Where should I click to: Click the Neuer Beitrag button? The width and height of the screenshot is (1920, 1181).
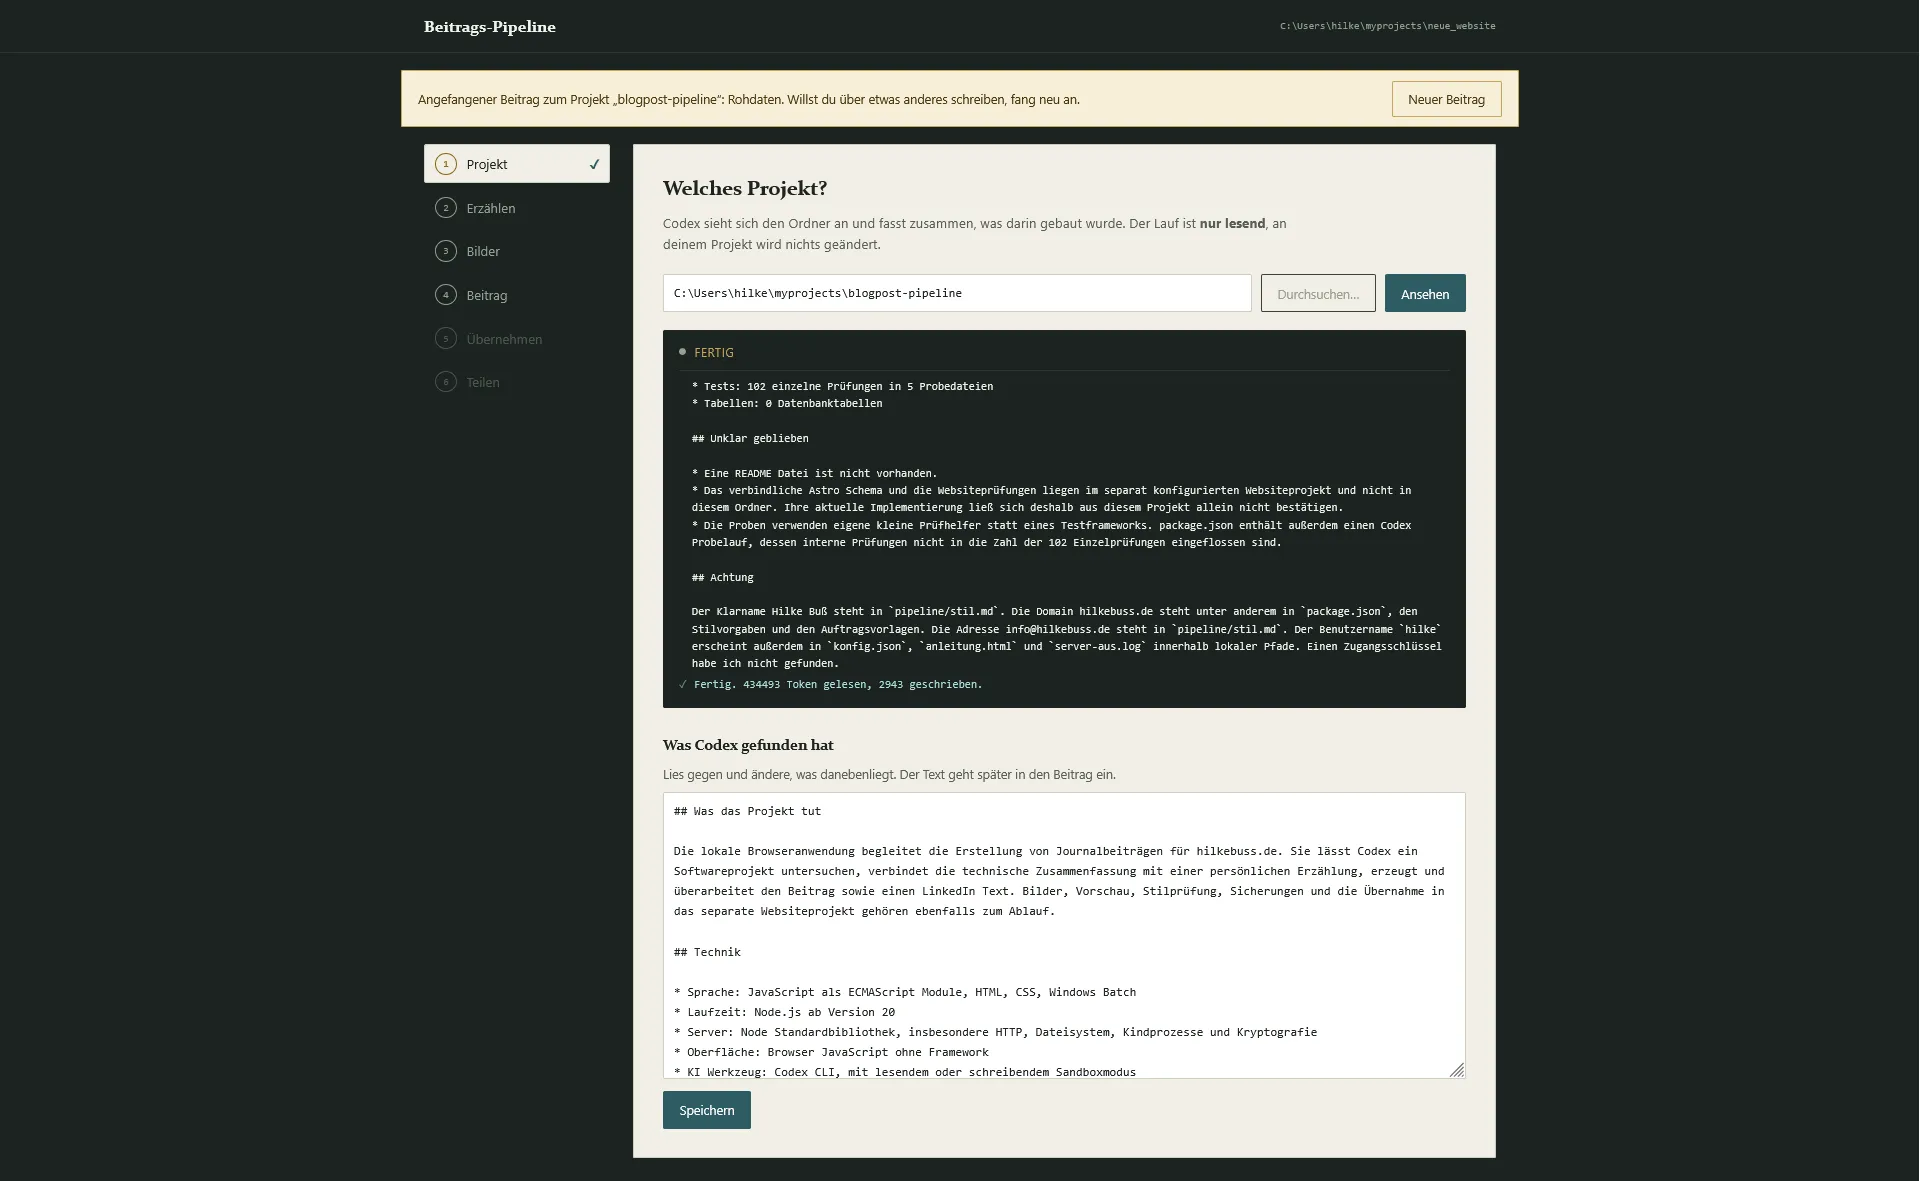tap(1446, 99)
